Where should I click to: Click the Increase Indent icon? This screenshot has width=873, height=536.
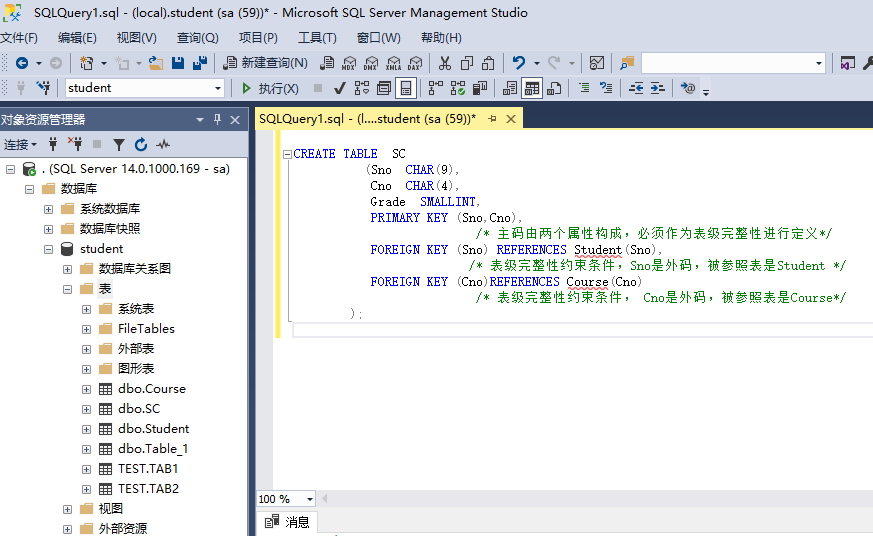658,88
